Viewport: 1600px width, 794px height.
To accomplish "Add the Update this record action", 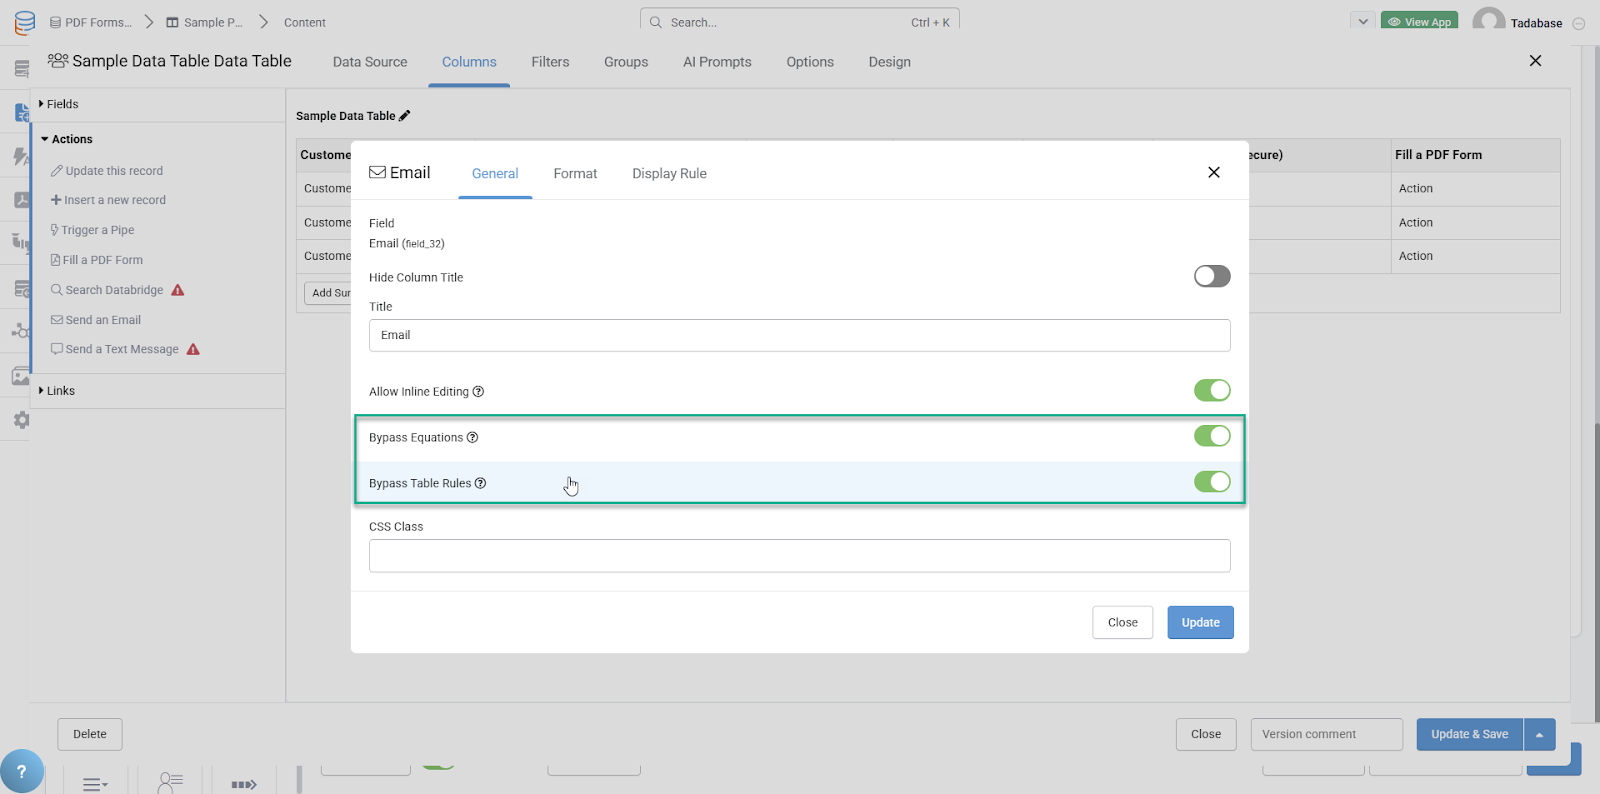I will pyautogui.click(x=107, y=171).
